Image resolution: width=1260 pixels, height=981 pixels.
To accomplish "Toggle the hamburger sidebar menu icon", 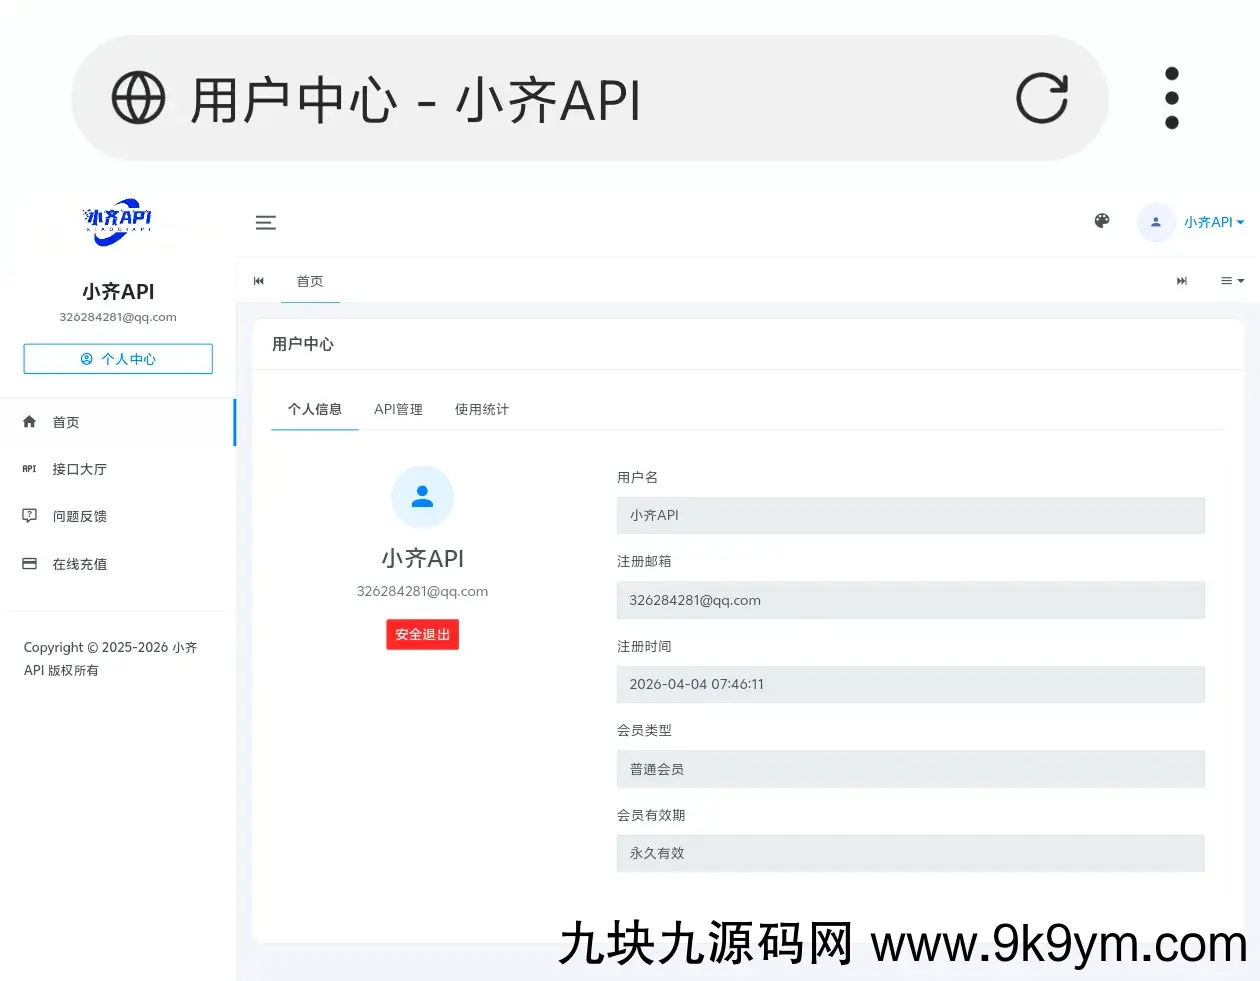I will click(265, 223).
